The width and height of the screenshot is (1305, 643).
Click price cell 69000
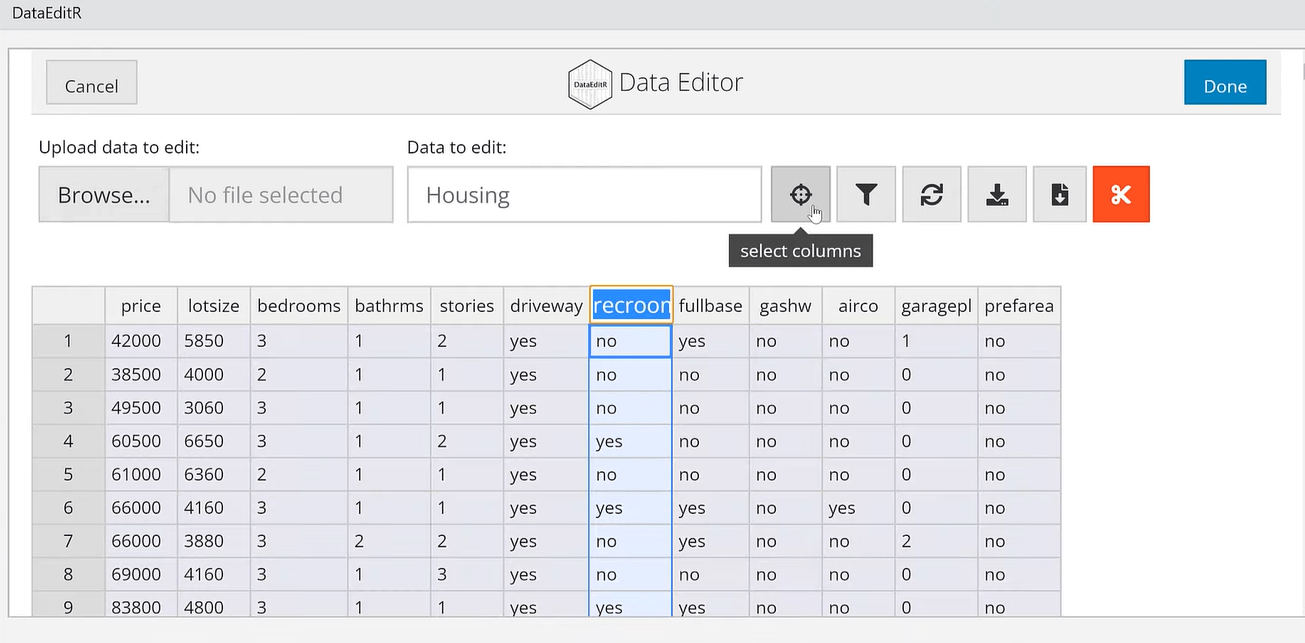click(141, 575)
